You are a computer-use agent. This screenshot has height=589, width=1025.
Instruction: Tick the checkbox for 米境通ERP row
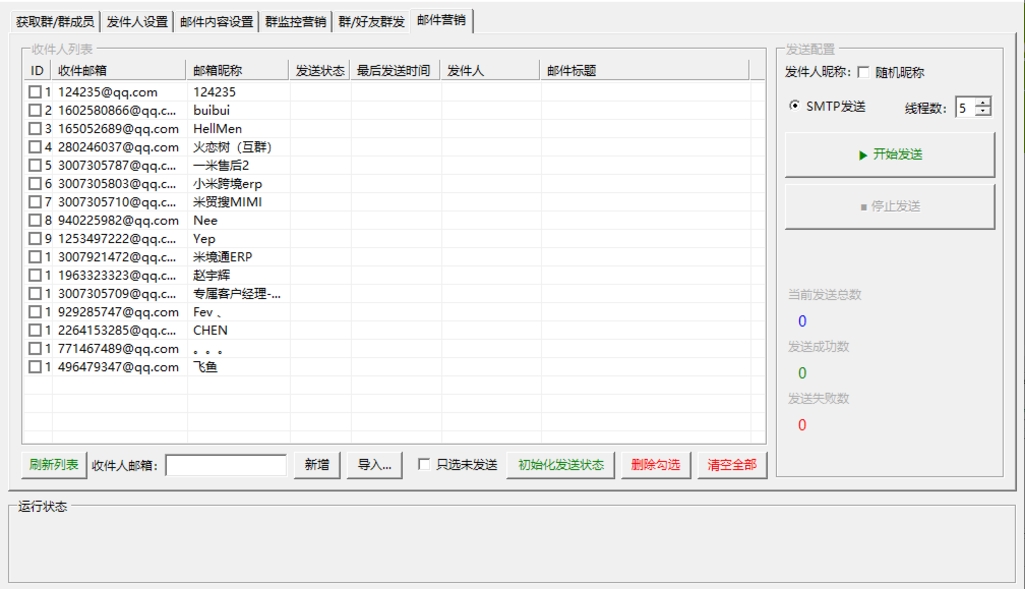point(35,257)
